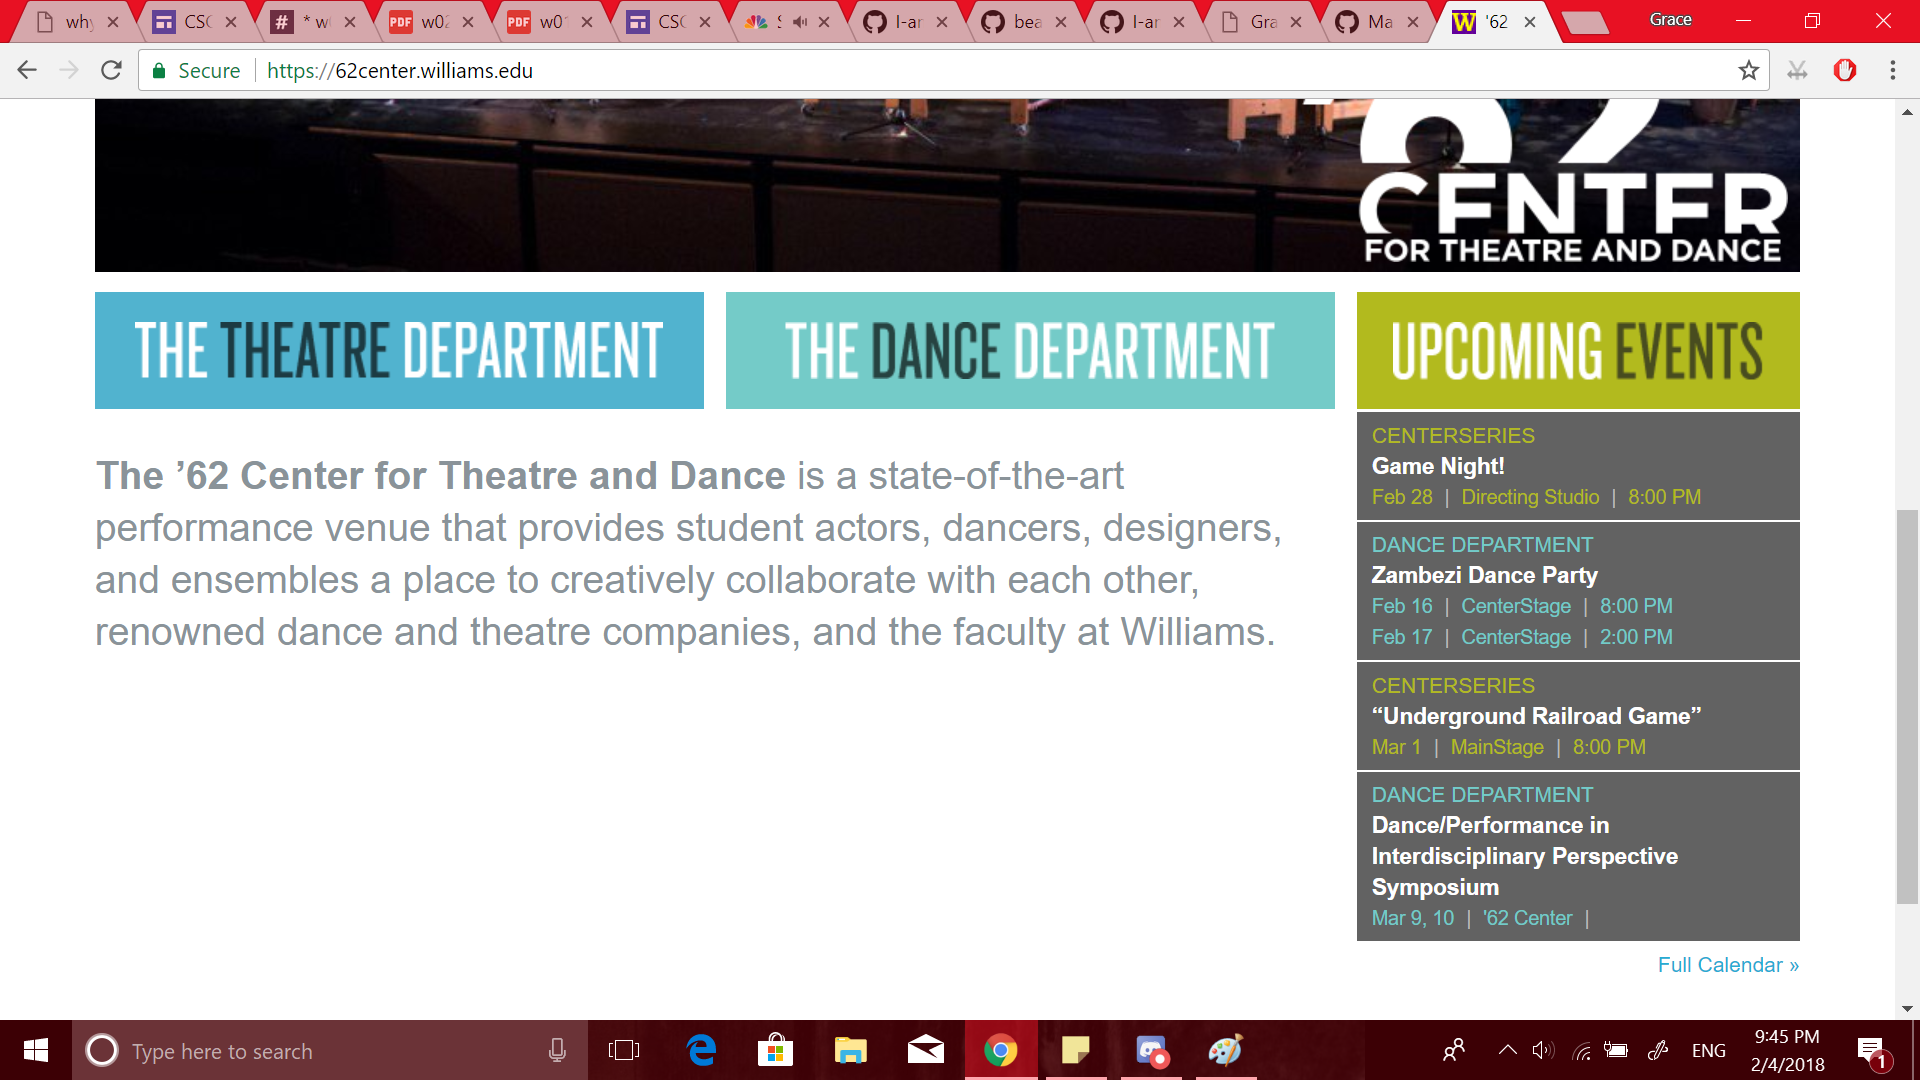Open the People icon in system tray

[1454, 1050]
